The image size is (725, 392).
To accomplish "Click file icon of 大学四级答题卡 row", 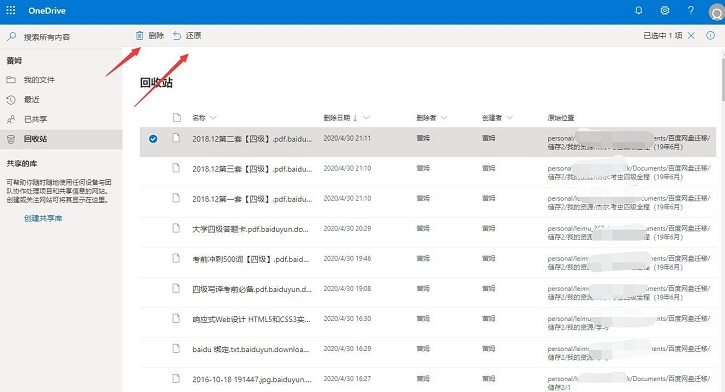I will coord(176,228).
